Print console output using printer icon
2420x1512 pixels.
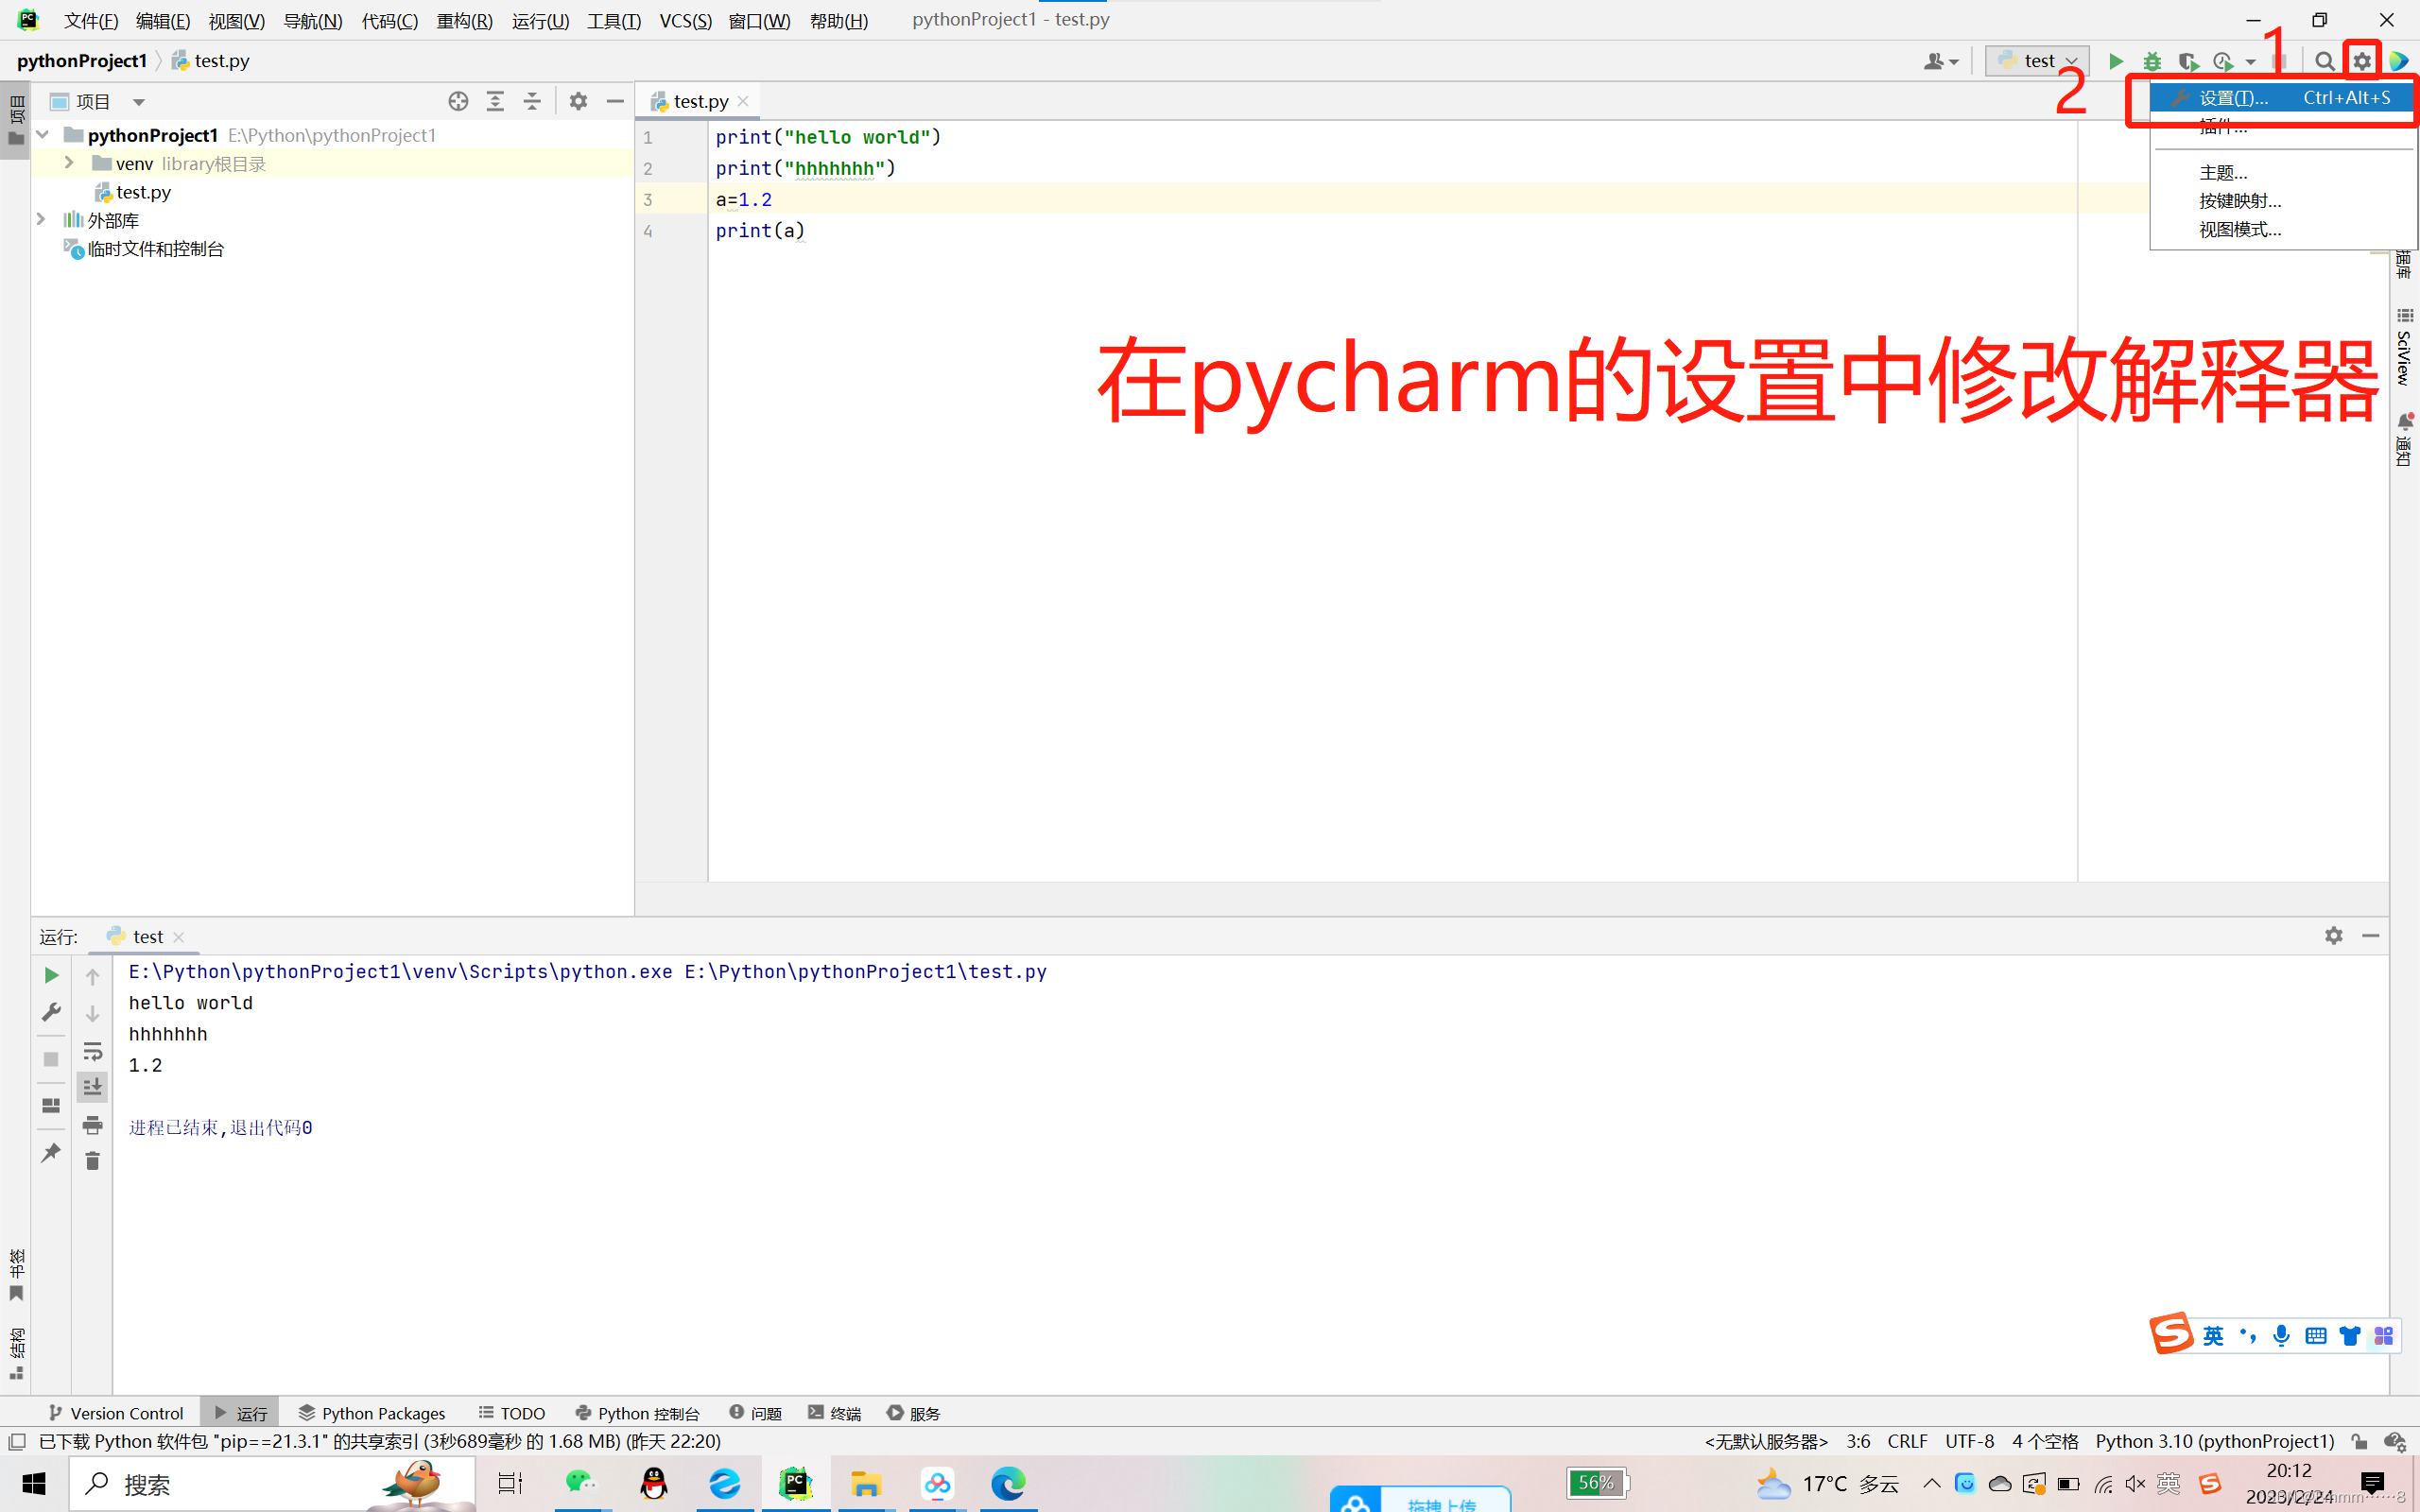pyautogui.click(x=92, y=1125)
